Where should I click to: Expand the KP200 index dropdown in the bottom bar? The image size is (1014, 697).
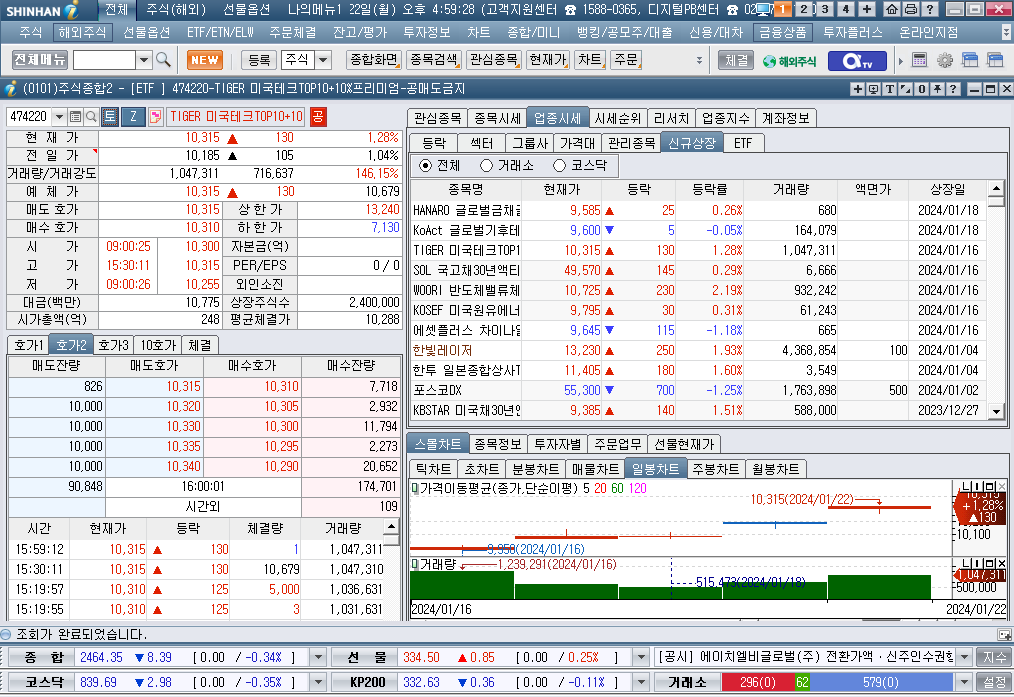tap(641, 682)
